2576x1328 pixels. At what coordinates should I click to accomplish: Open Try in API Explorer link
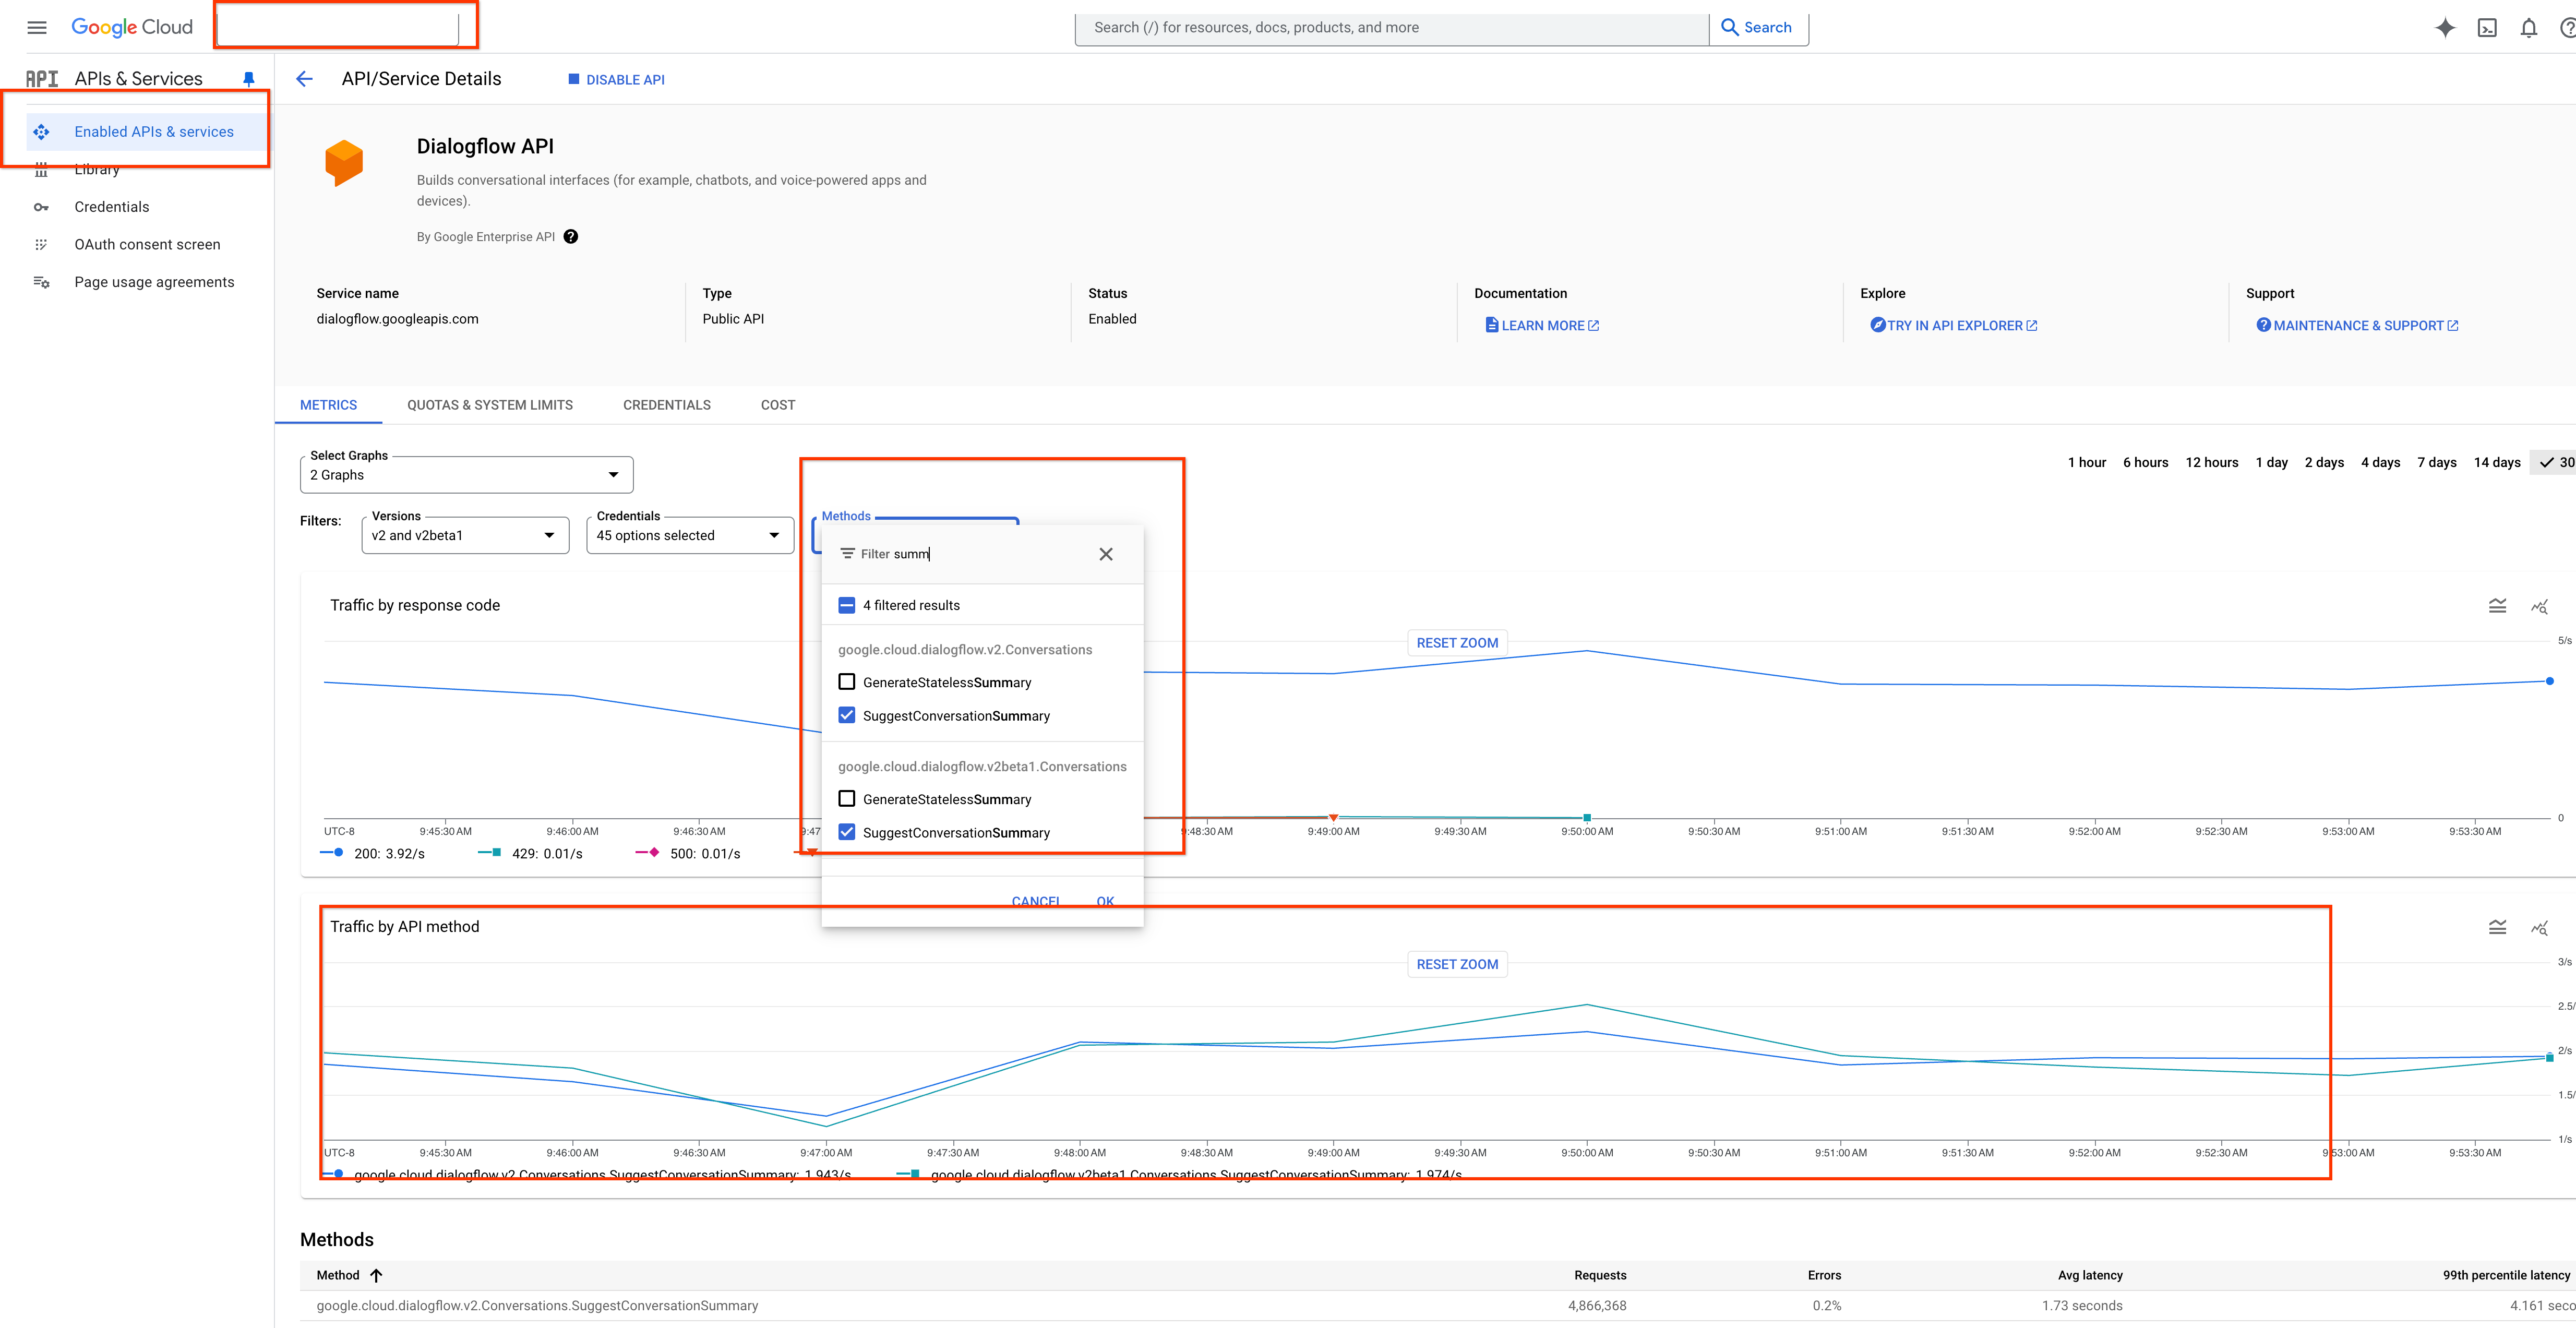pyautogui.click(x=1954, y=326)
